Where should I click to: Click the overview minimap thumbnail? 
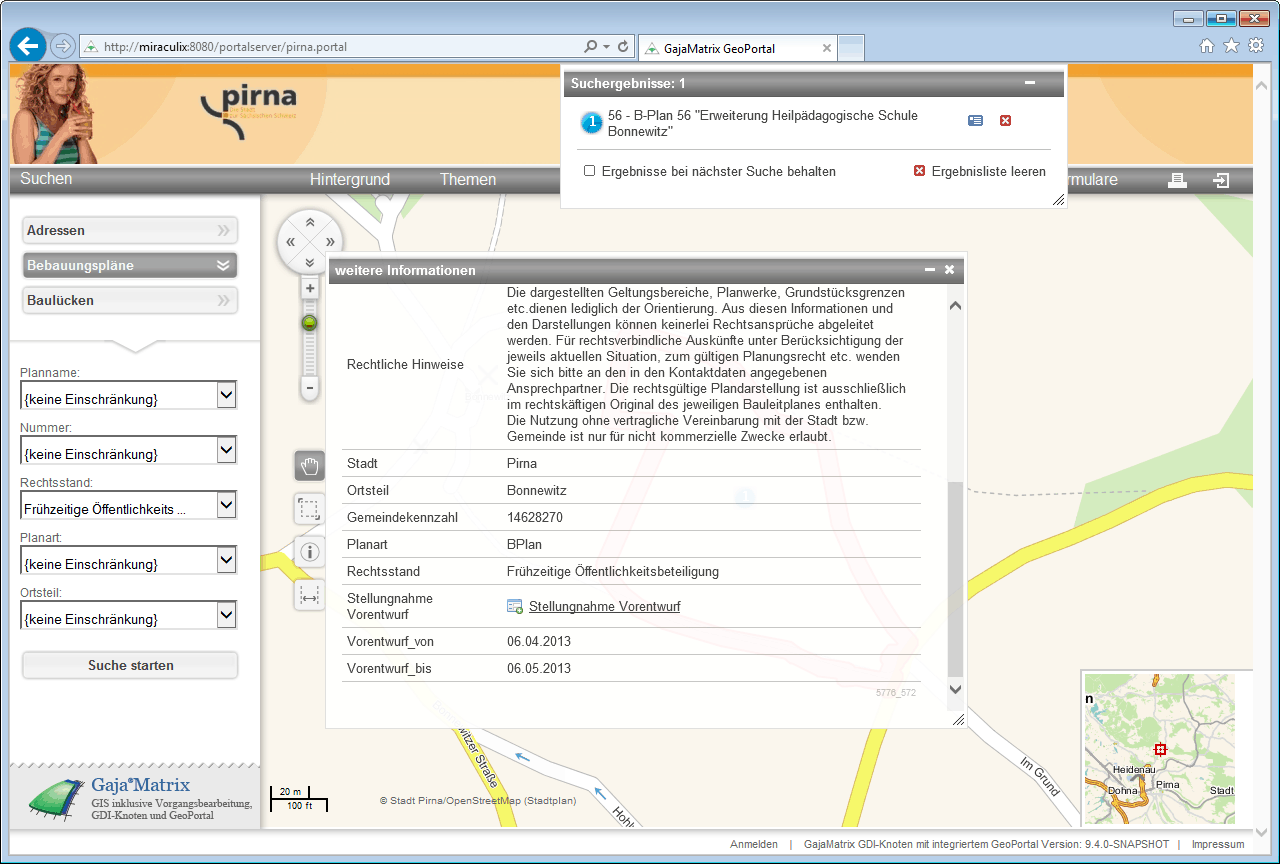click(1160, 748)
